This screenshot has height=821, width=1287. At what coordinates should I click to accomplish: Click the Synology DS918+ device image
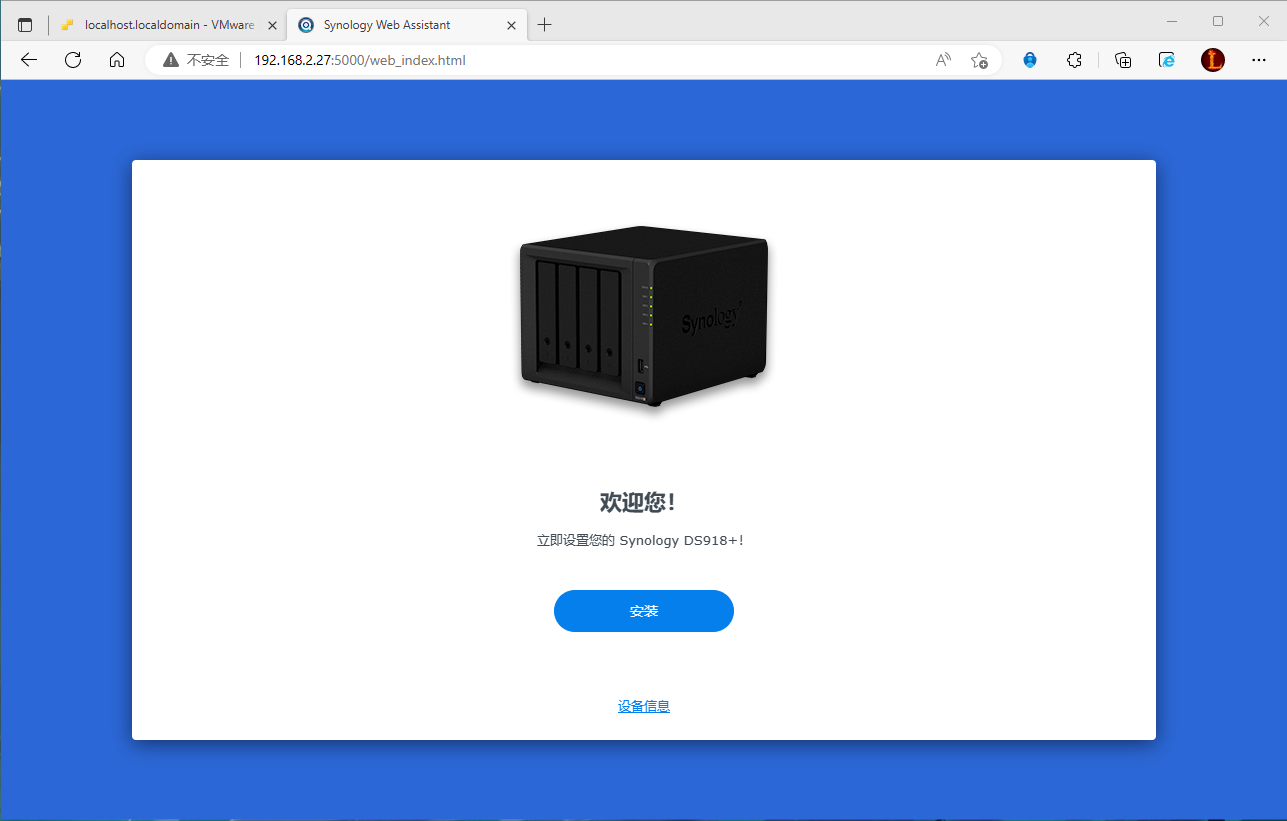644,318
